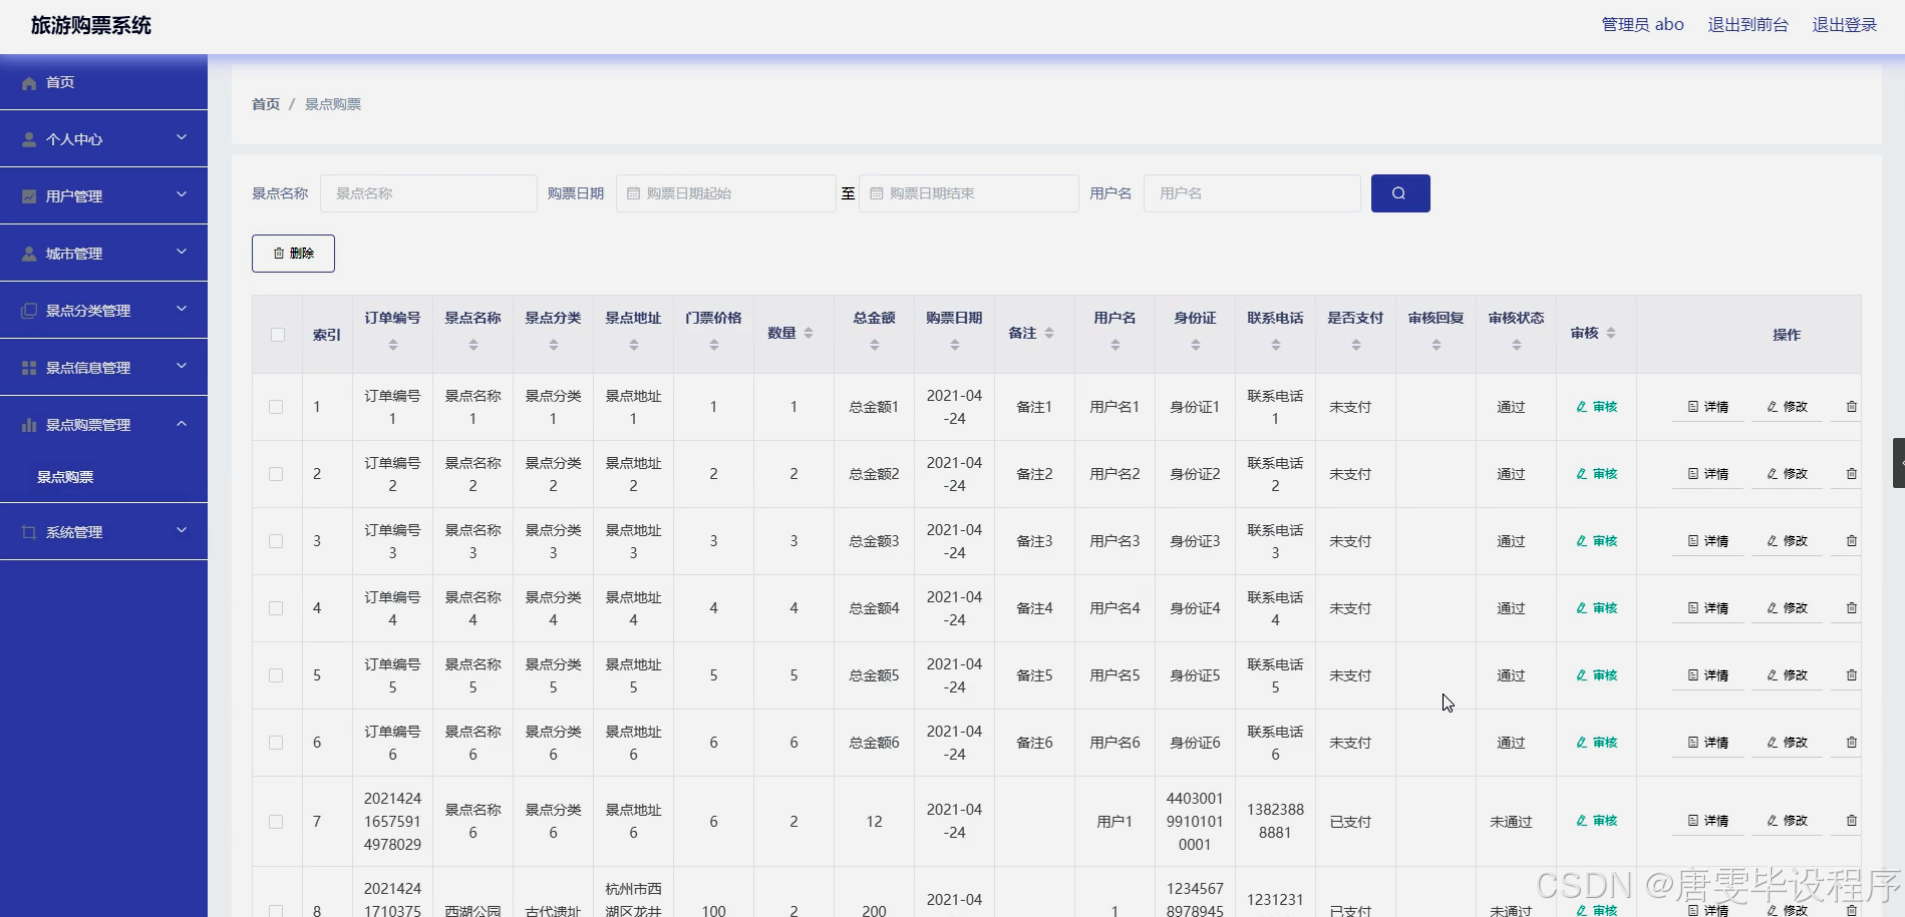
Task: Check the checkbox for row 3
Action: point(276,541)
